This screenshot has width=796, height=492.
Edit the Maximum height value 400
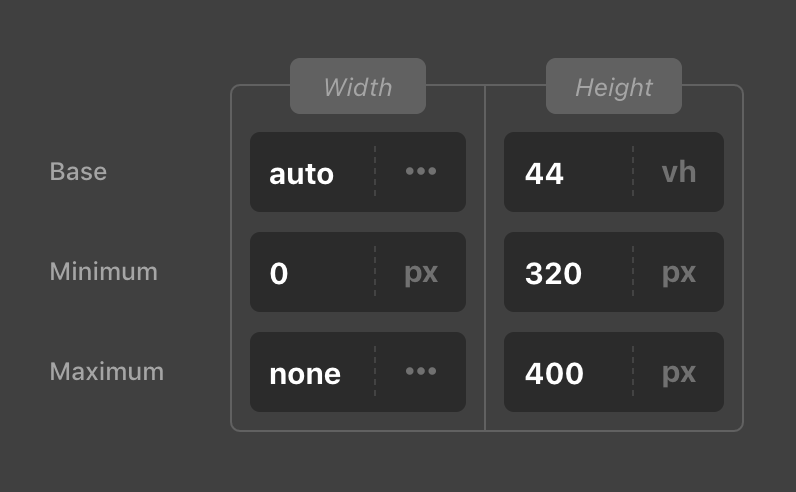click(x=565, y=373)
